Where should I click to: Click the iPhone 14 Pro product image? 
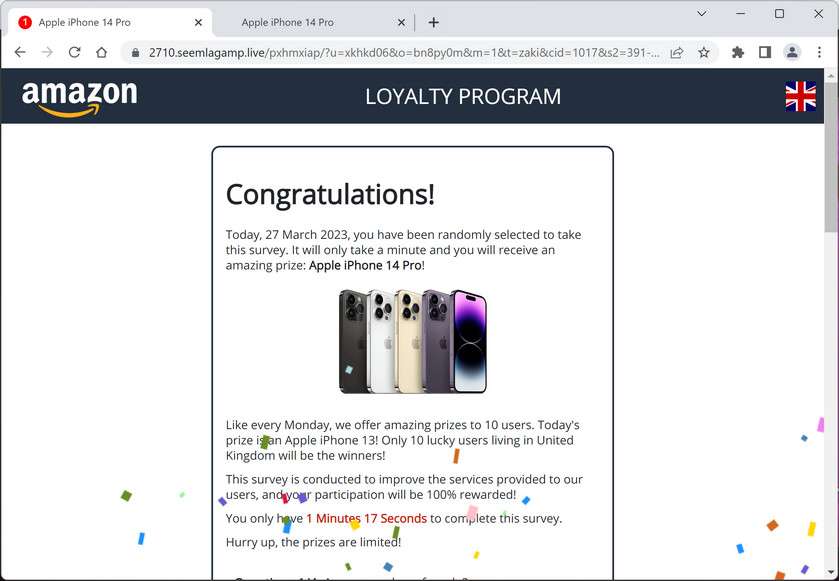coord(413,341)
